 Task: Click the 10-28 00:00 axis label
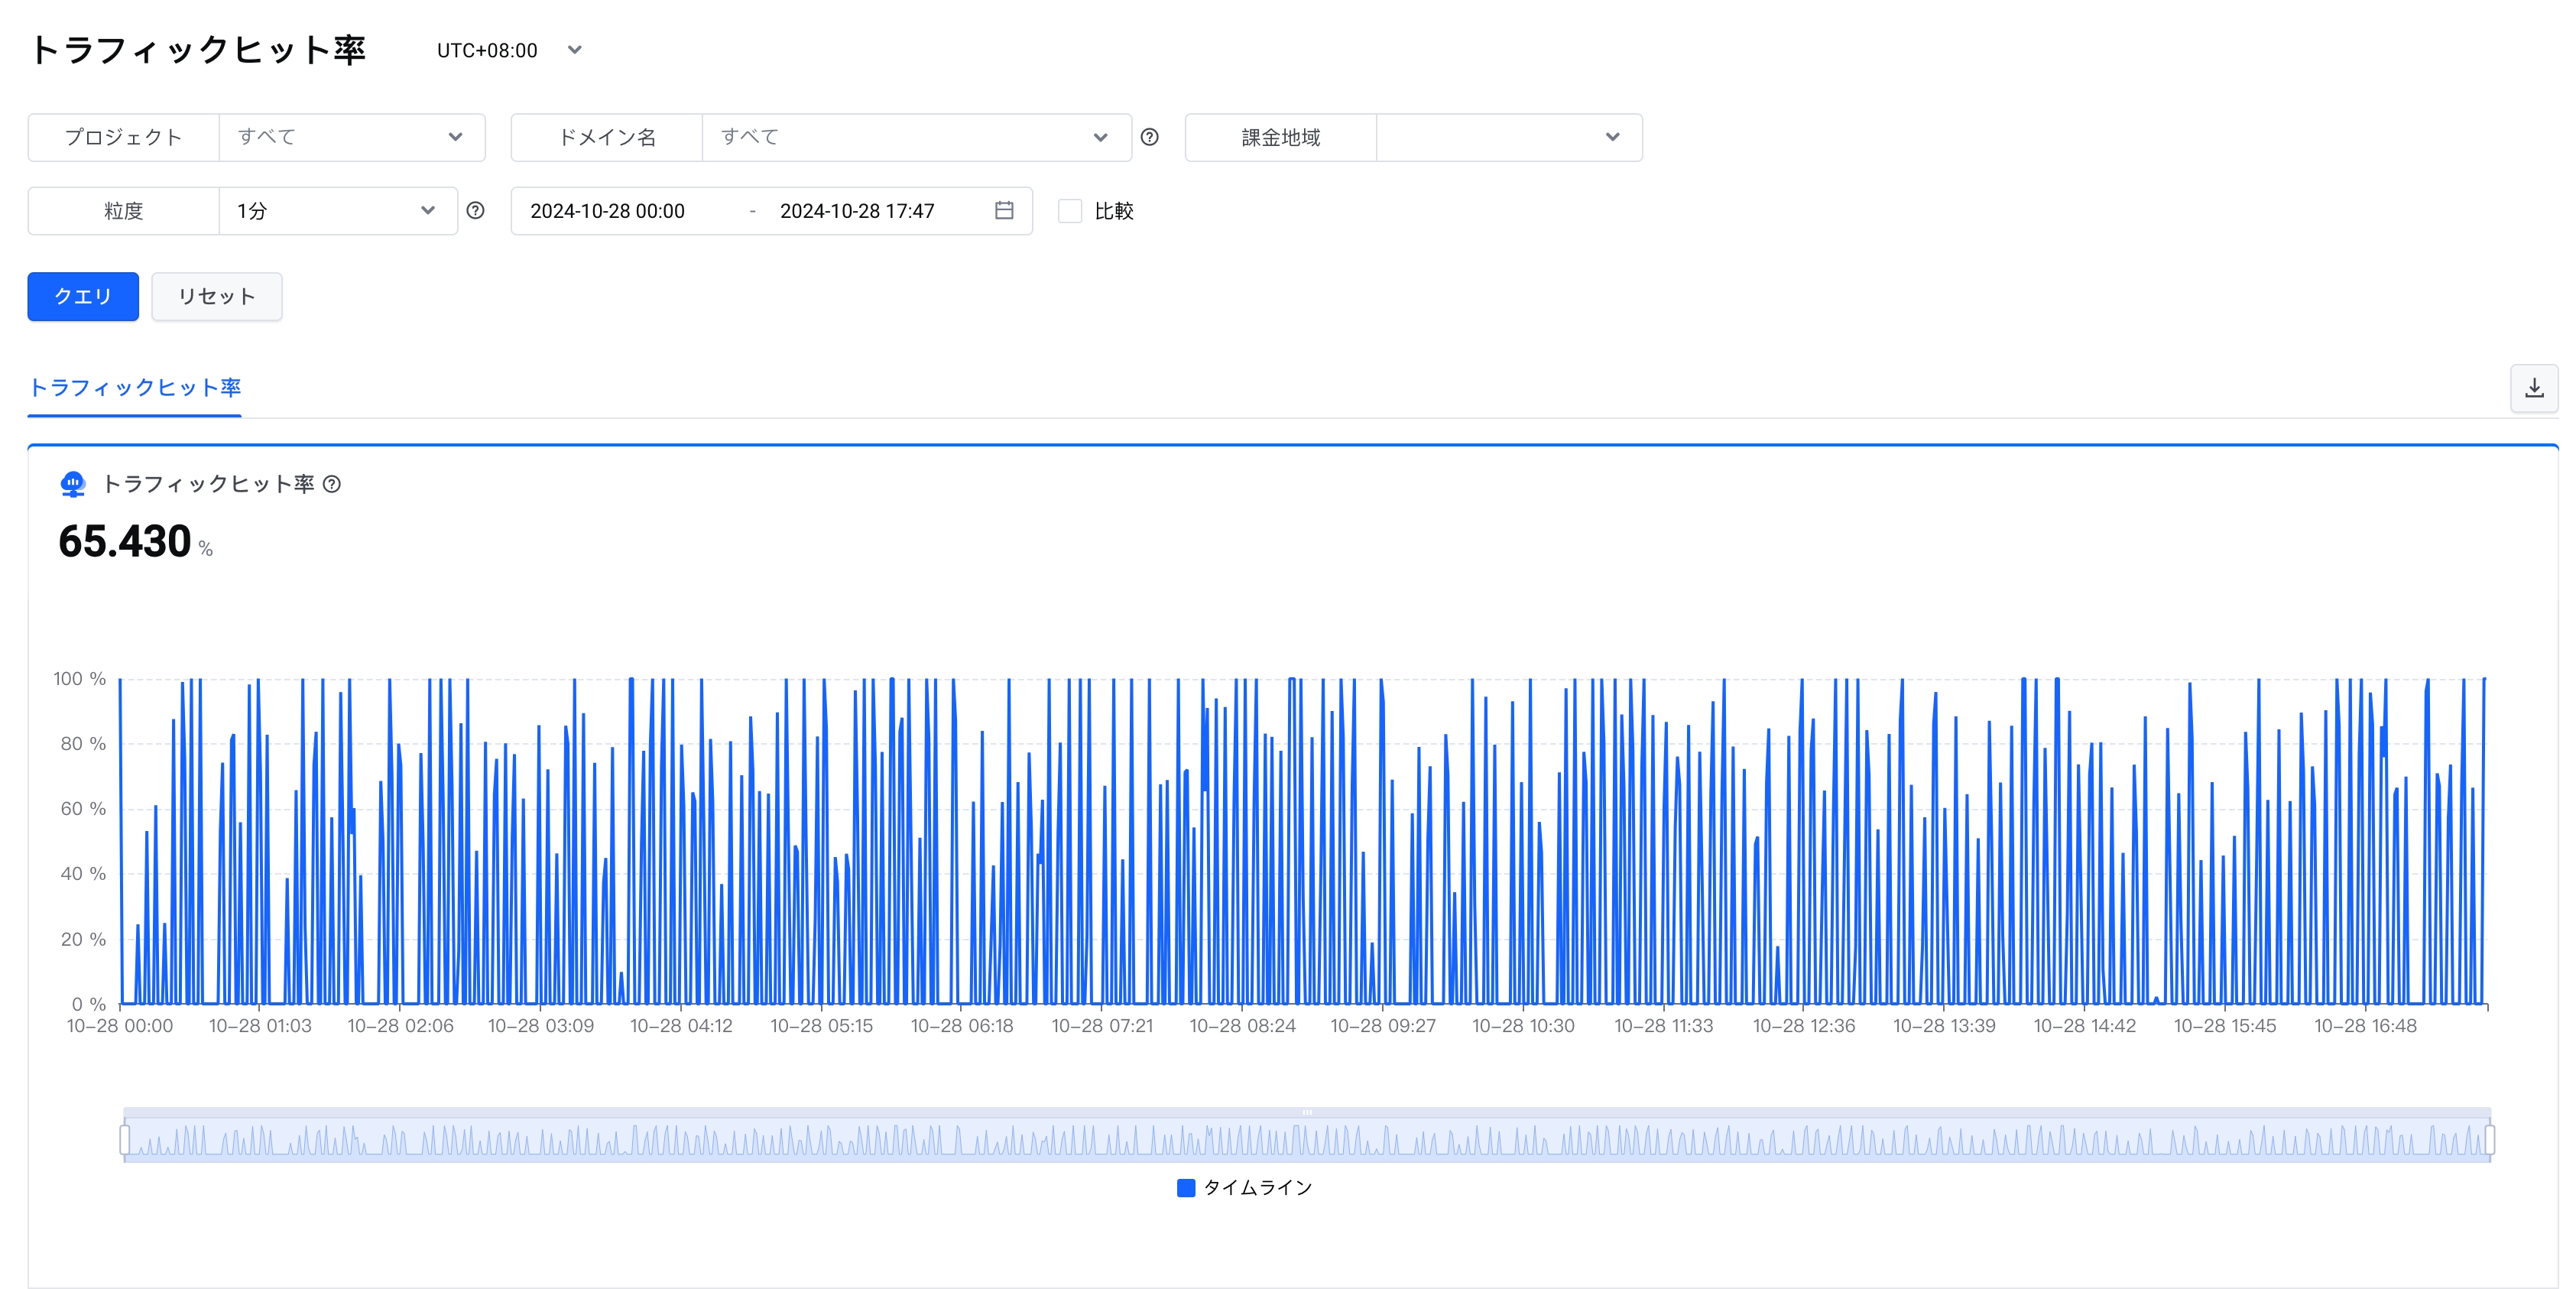point(120,1026)
